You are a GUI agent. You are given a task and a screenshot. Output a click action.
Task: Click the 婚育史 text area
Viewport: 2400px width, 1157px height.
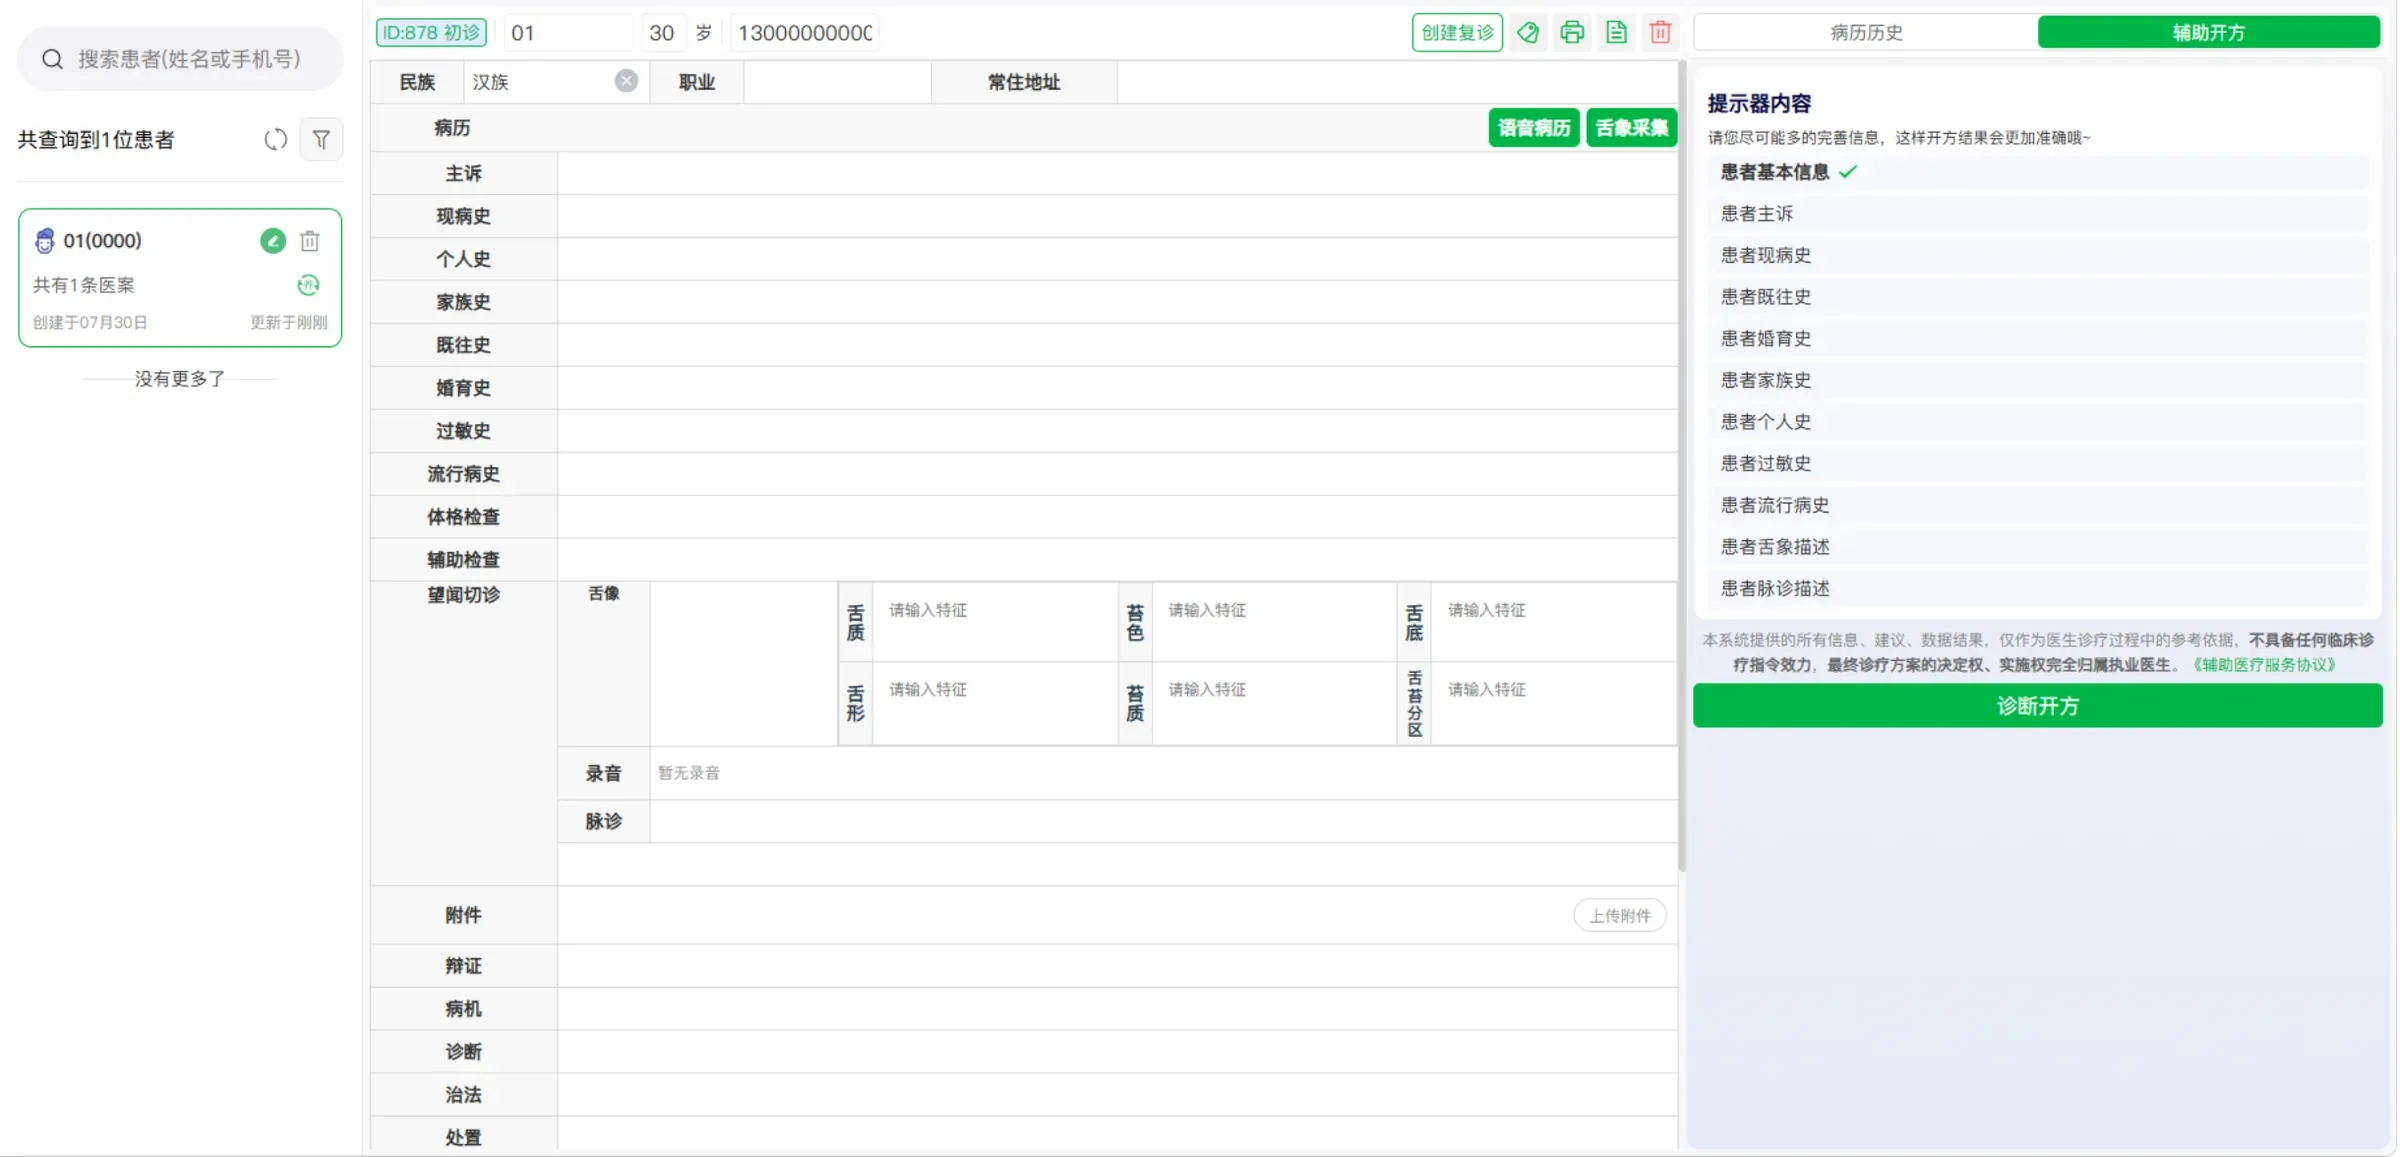coord(1117,388)
